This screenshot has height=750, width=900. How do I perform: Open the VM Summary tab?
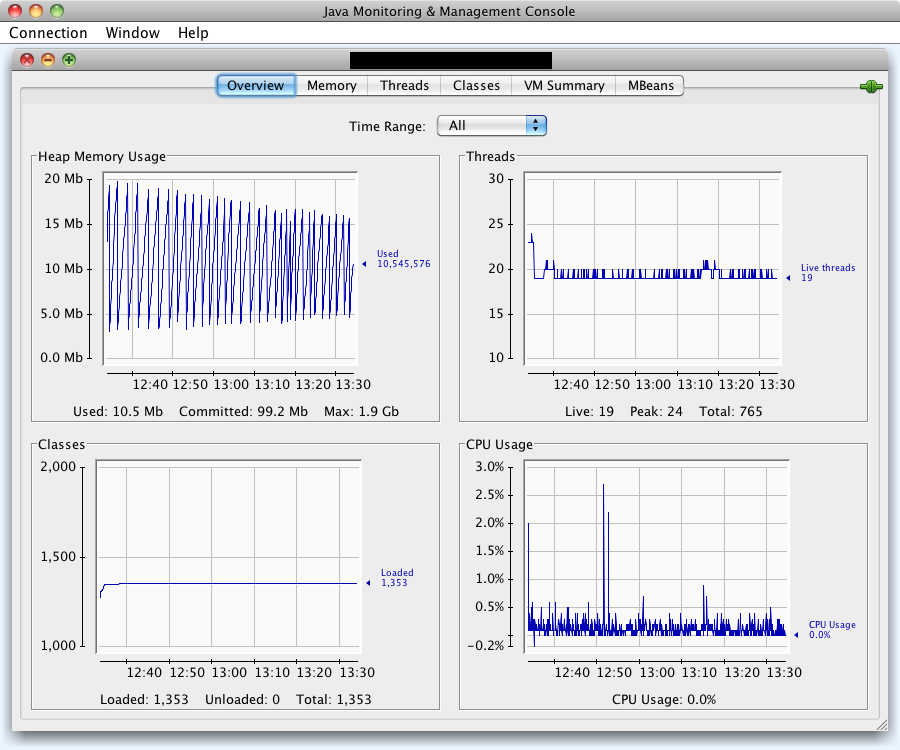tap(564, 85)
